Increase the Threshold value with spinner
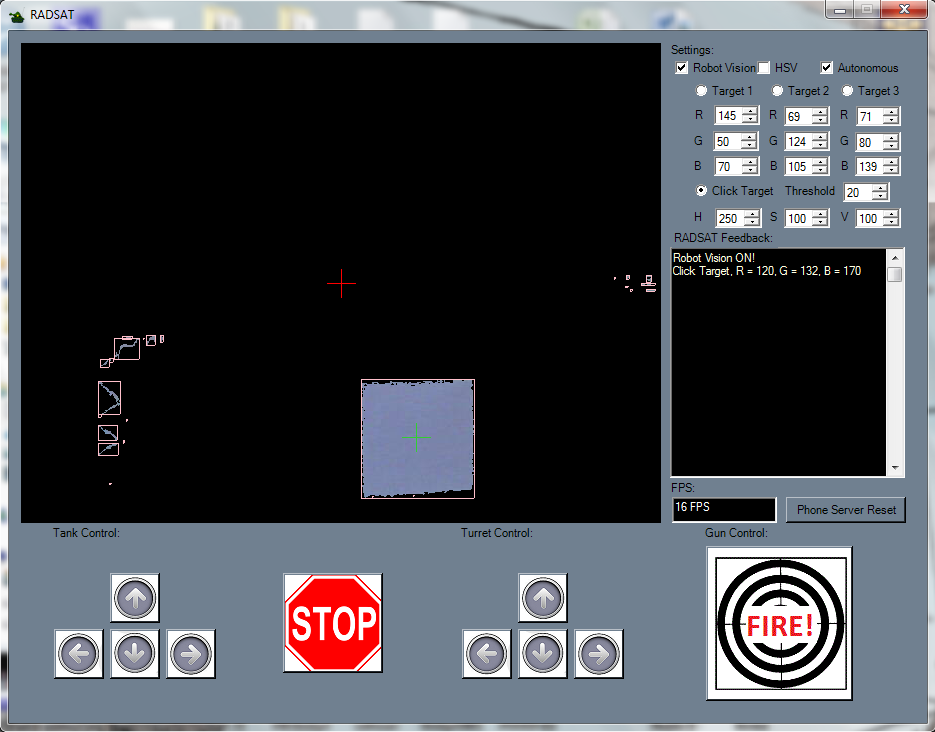This screenshot has height=732, width=935. (879, 188)
